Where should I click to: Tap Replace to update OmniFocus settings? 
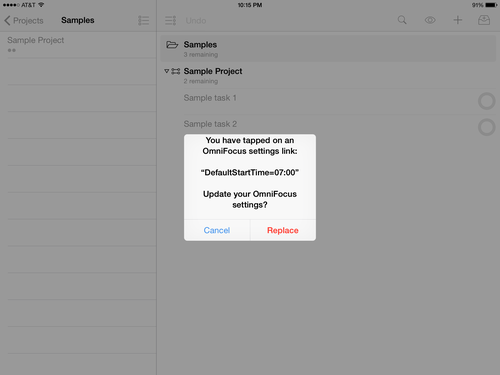pos(283,230)
